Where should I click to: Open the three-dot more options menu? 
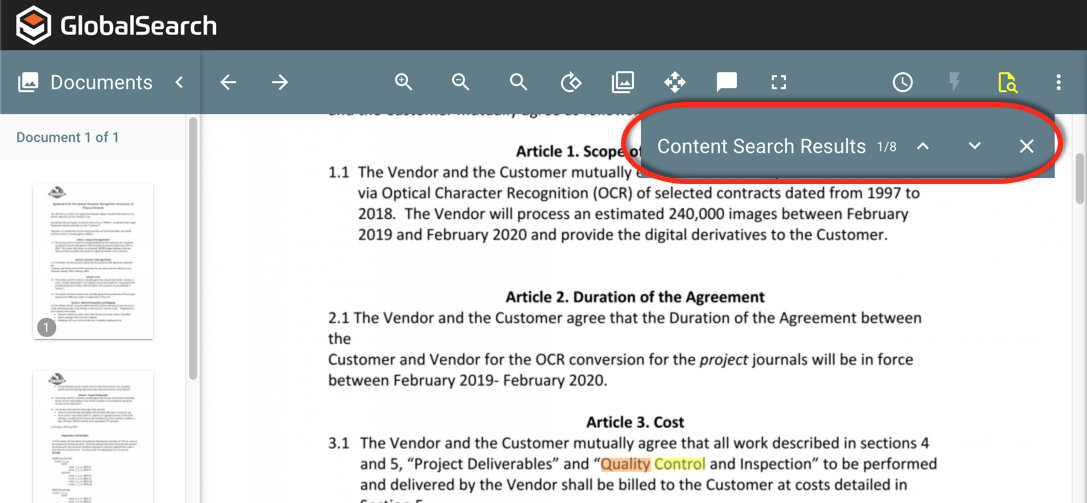(x=1058, y=82)
